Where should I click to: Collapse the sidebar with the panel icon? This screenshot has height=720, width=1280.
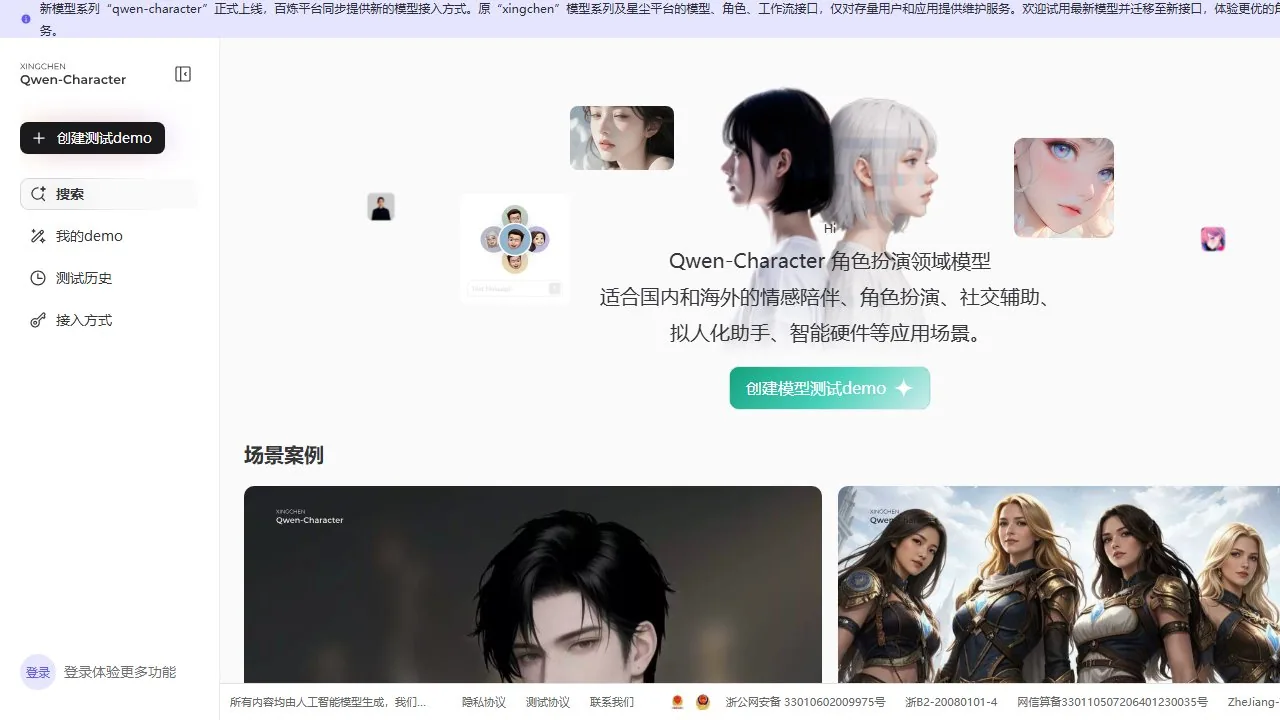pos(183,74)
